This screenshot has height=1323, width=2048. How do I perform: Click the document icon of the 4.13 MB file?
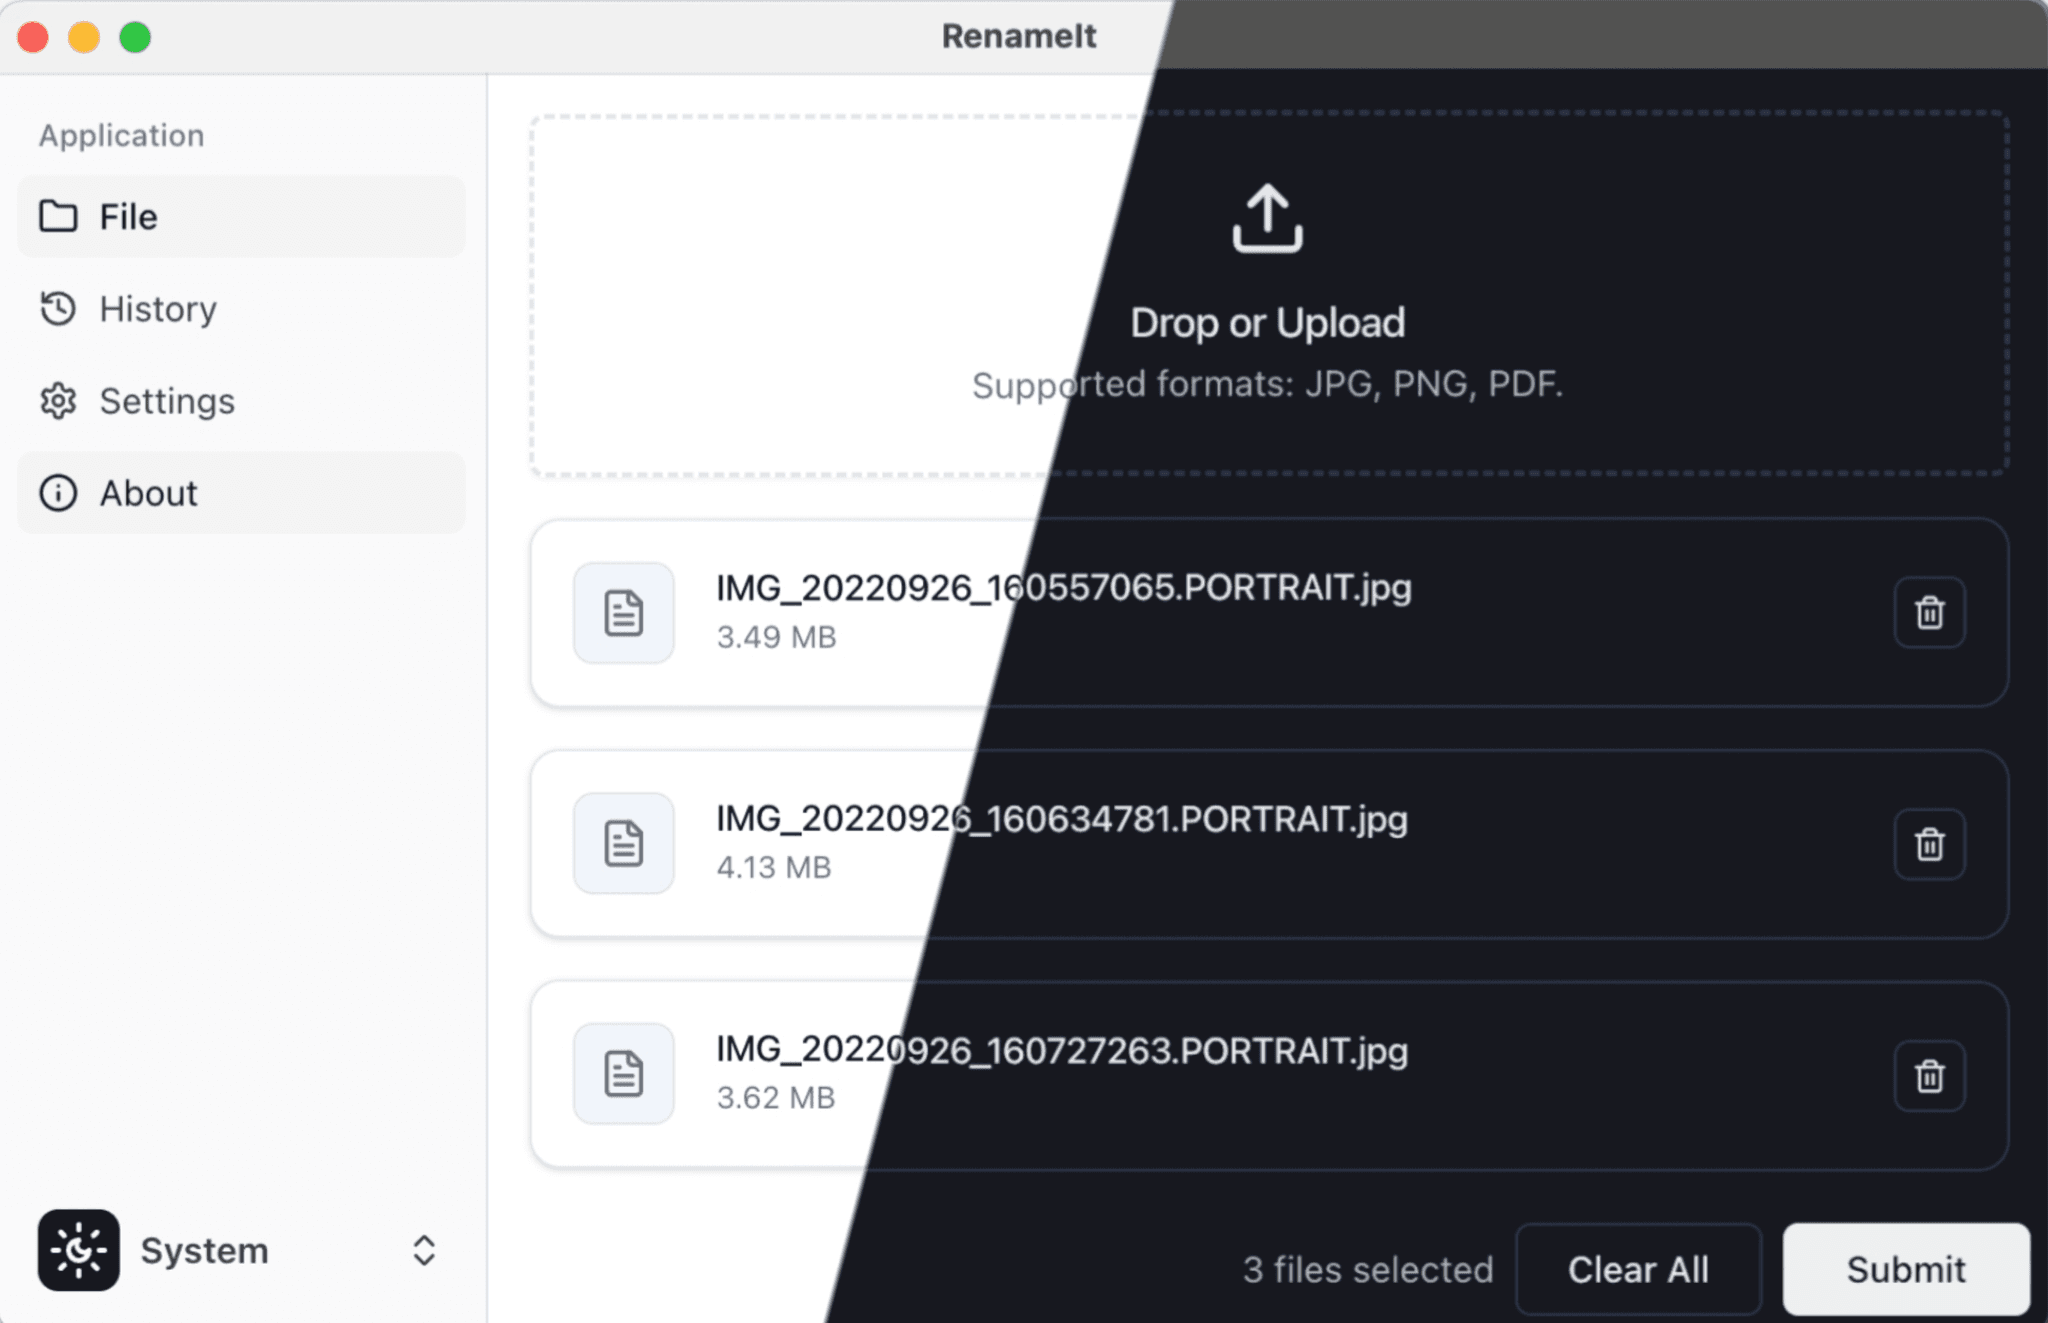coord(623,843)
